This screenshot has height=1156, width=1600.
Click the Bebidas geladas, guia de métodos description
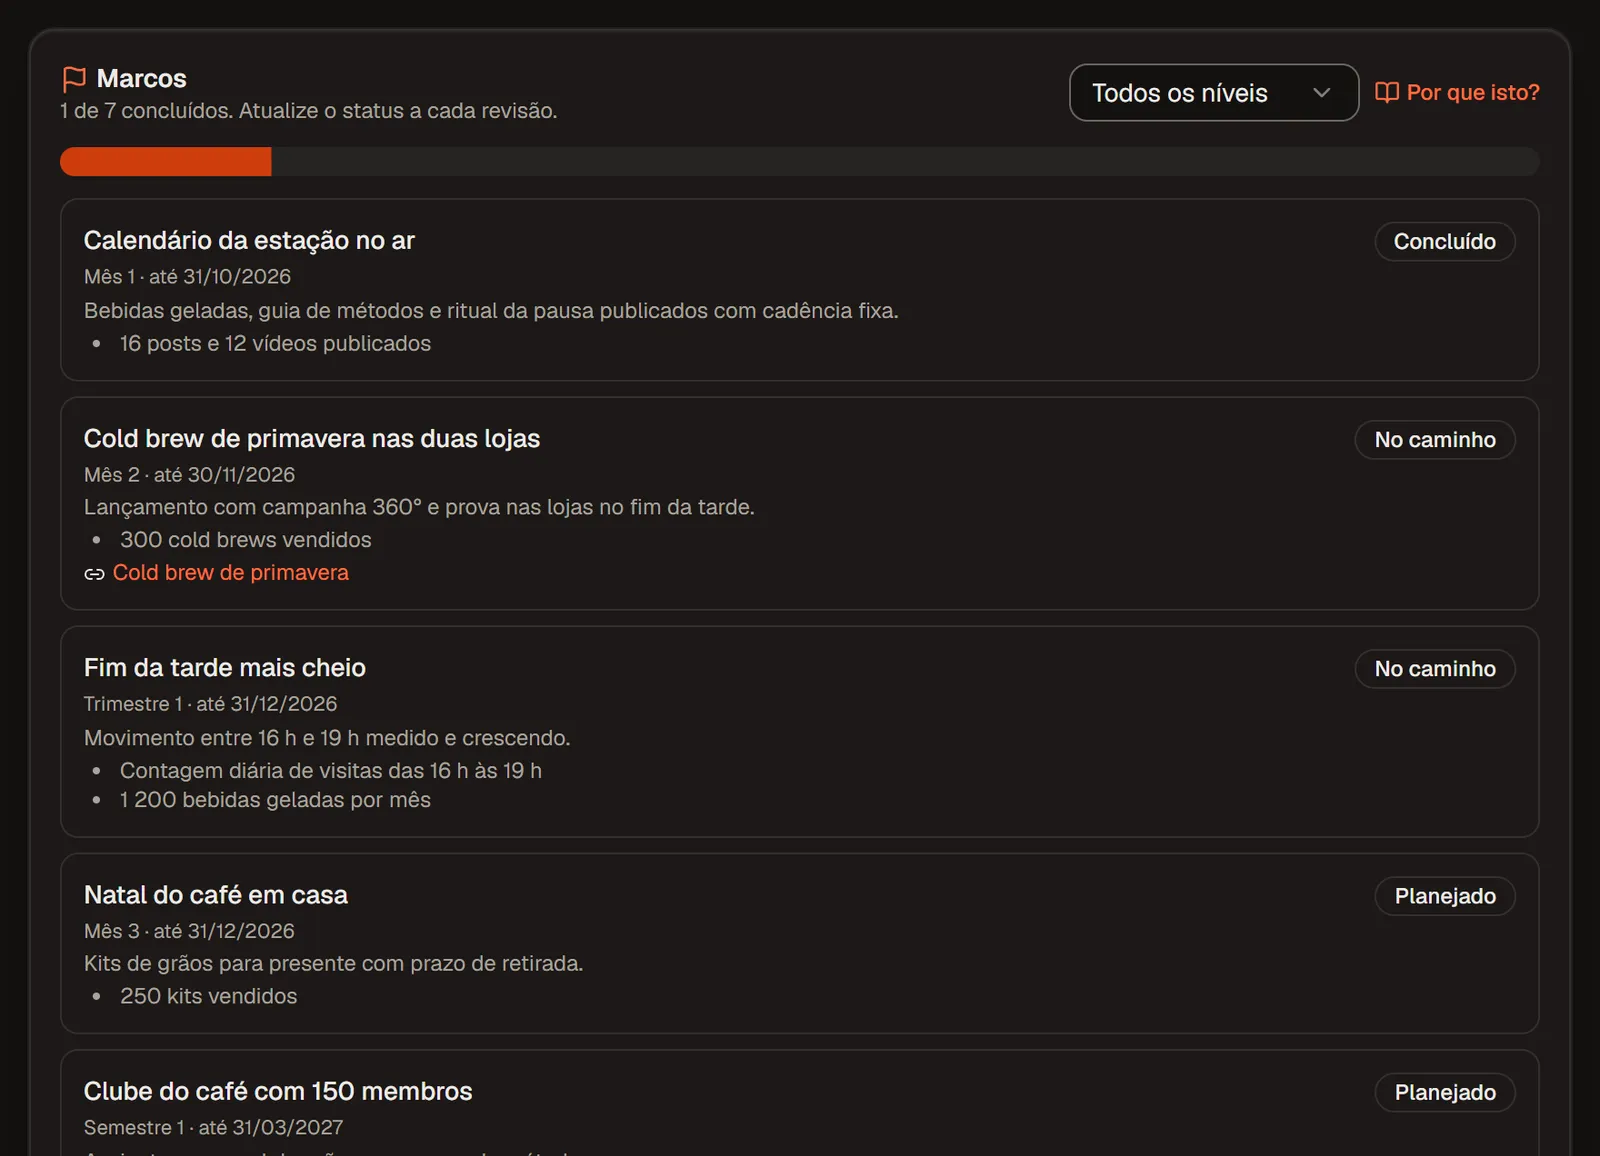click(491, 311)
